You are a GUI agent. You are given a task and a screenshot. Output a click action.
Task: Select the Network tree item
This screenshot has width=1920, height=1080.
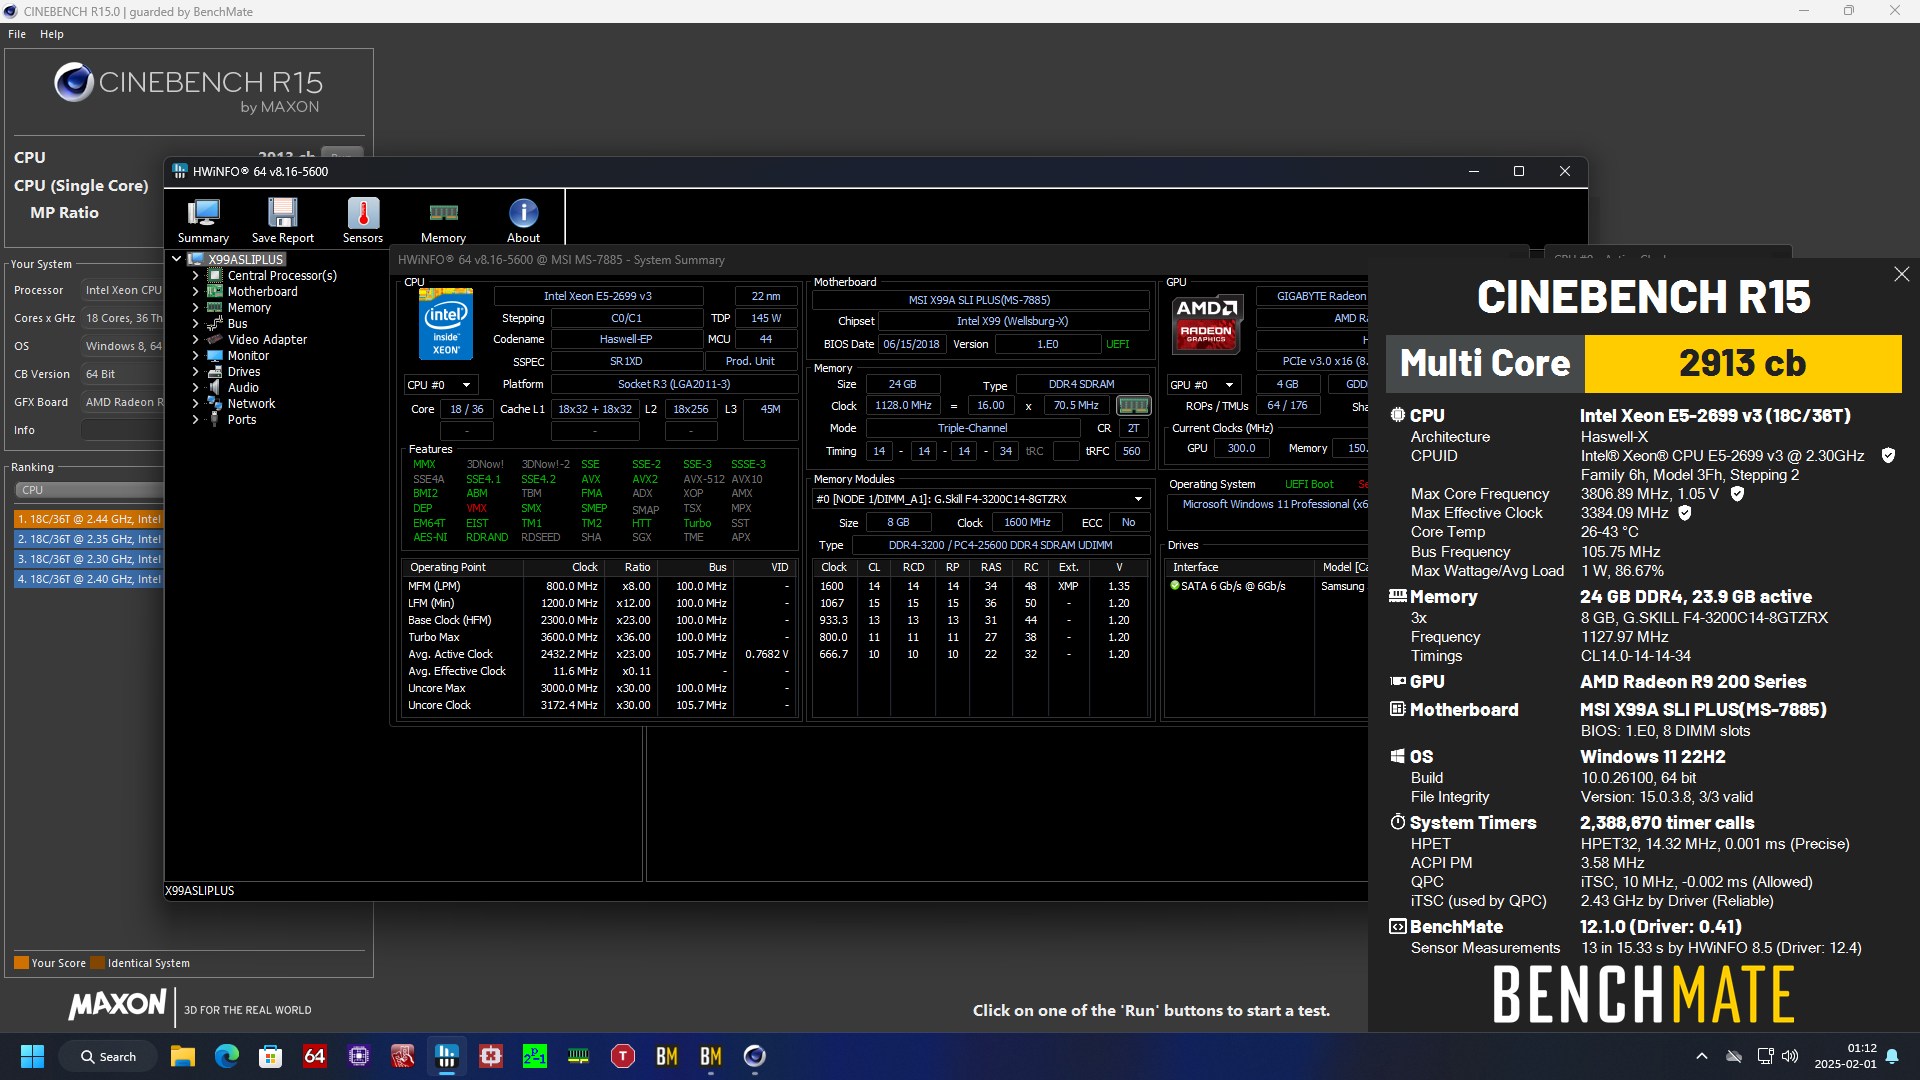pos(251,403)
